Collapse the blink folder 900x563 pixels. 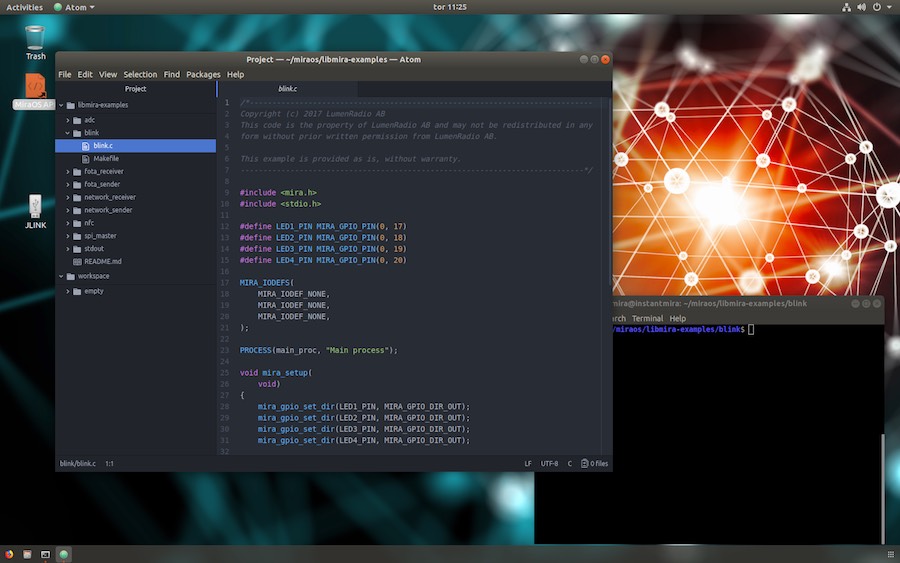coord(68,133)
